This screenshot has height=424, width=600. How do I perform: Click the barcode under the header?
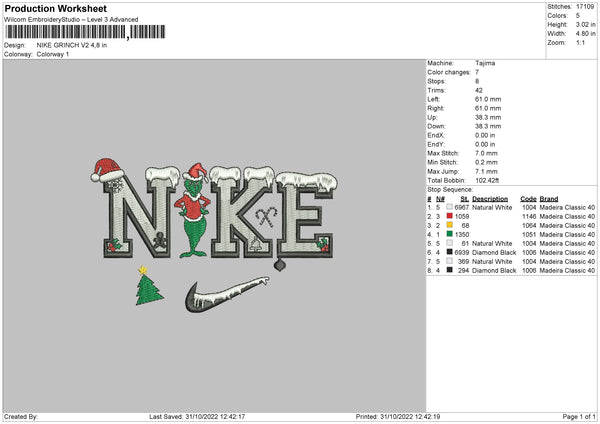click(x=85, y=32)
